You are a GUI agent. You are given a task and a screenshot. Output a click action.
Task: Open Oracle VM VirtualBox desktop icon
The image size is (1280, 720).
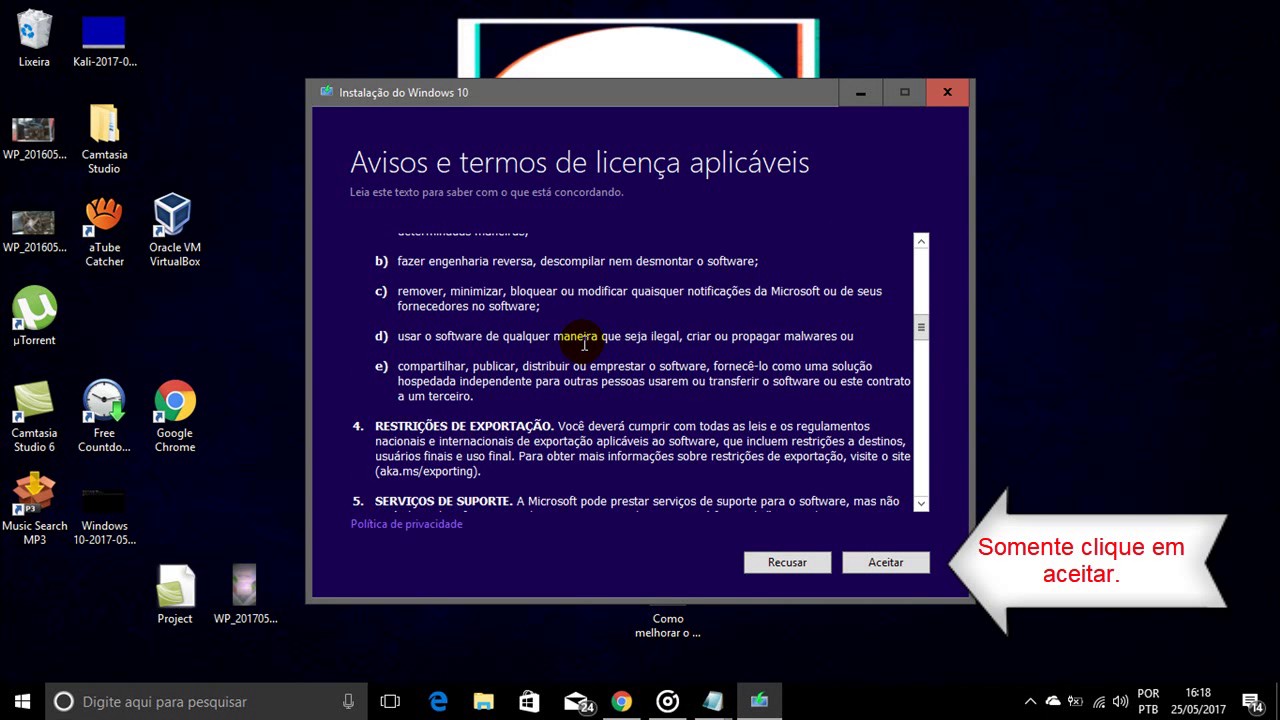[174, 231]
